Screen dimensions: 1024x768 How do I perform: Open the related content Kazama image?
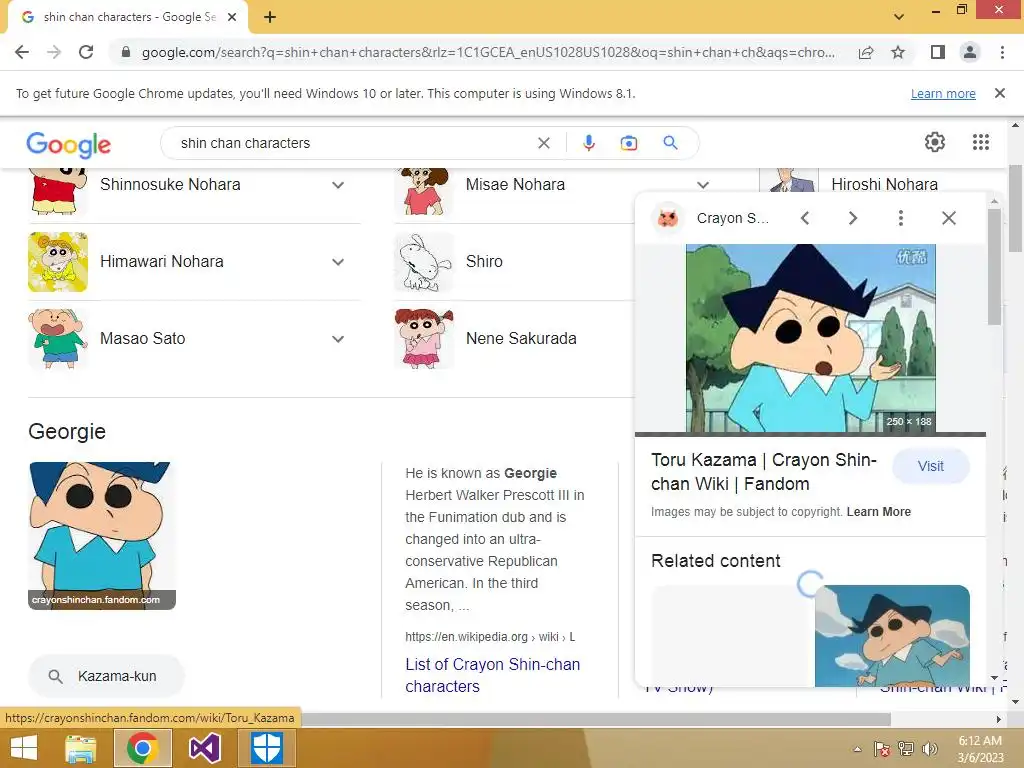[892, 635]
